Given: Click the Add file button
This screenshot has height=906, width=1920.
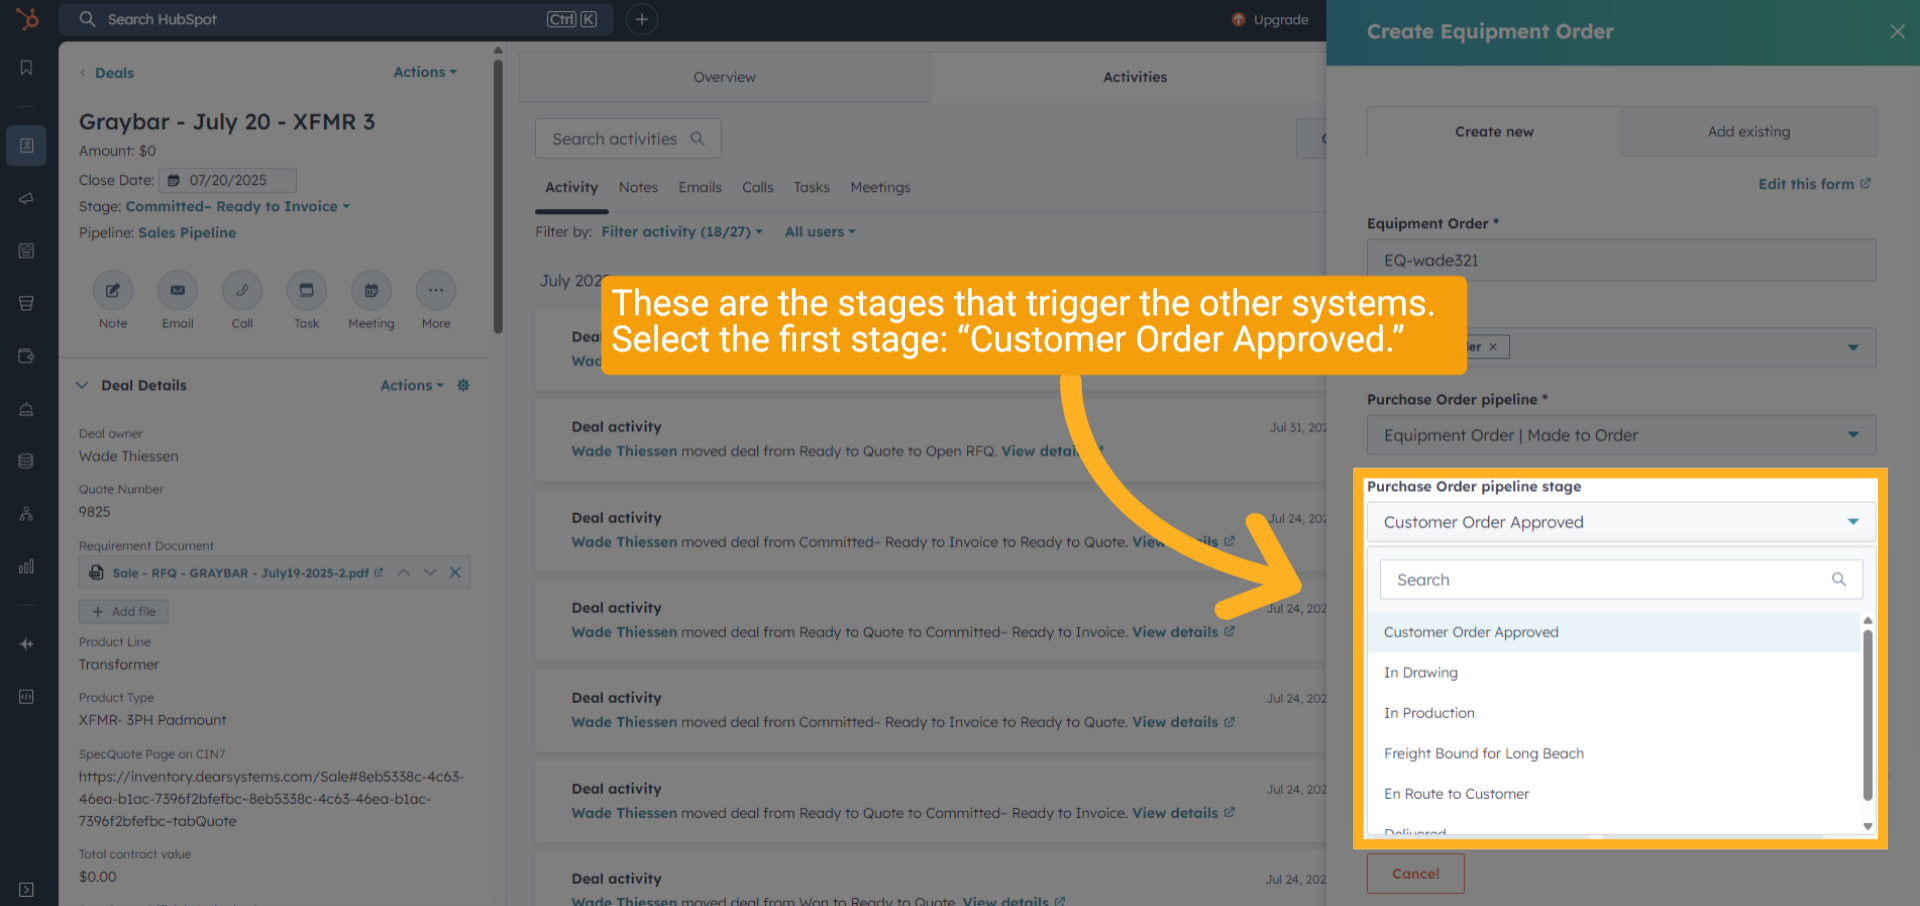Looking at the screenshot, I should point(124,611).
